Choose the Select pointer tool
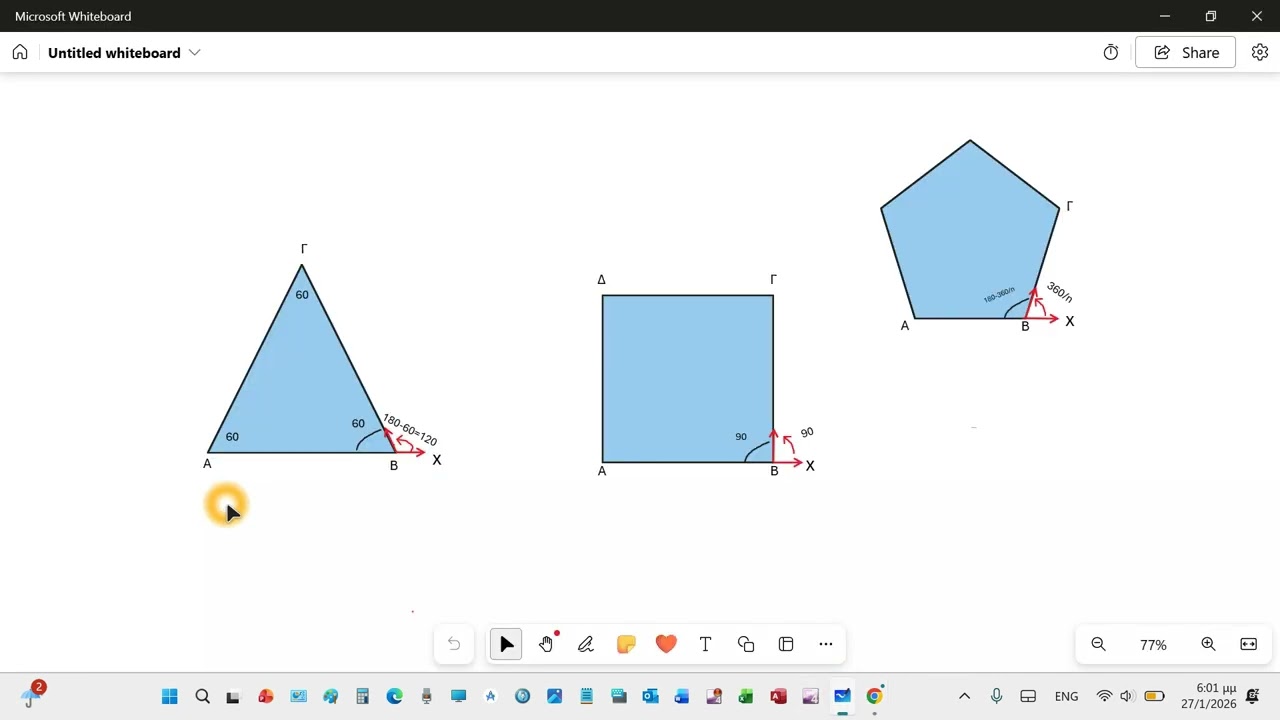This screenshot has height=720, width=1280. 506,644
